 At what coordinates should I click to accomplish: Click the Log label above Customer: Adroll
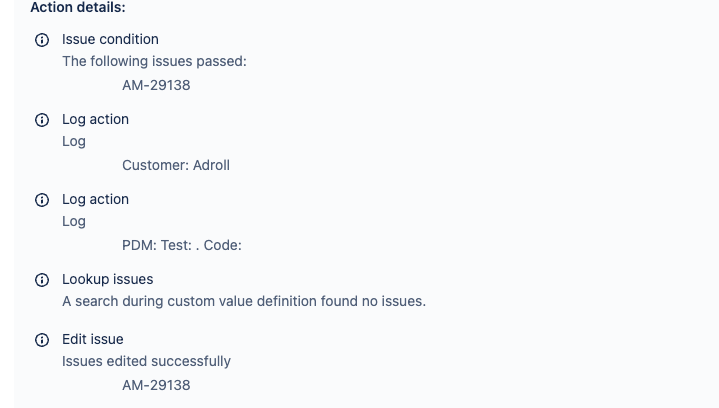[74, 141]
